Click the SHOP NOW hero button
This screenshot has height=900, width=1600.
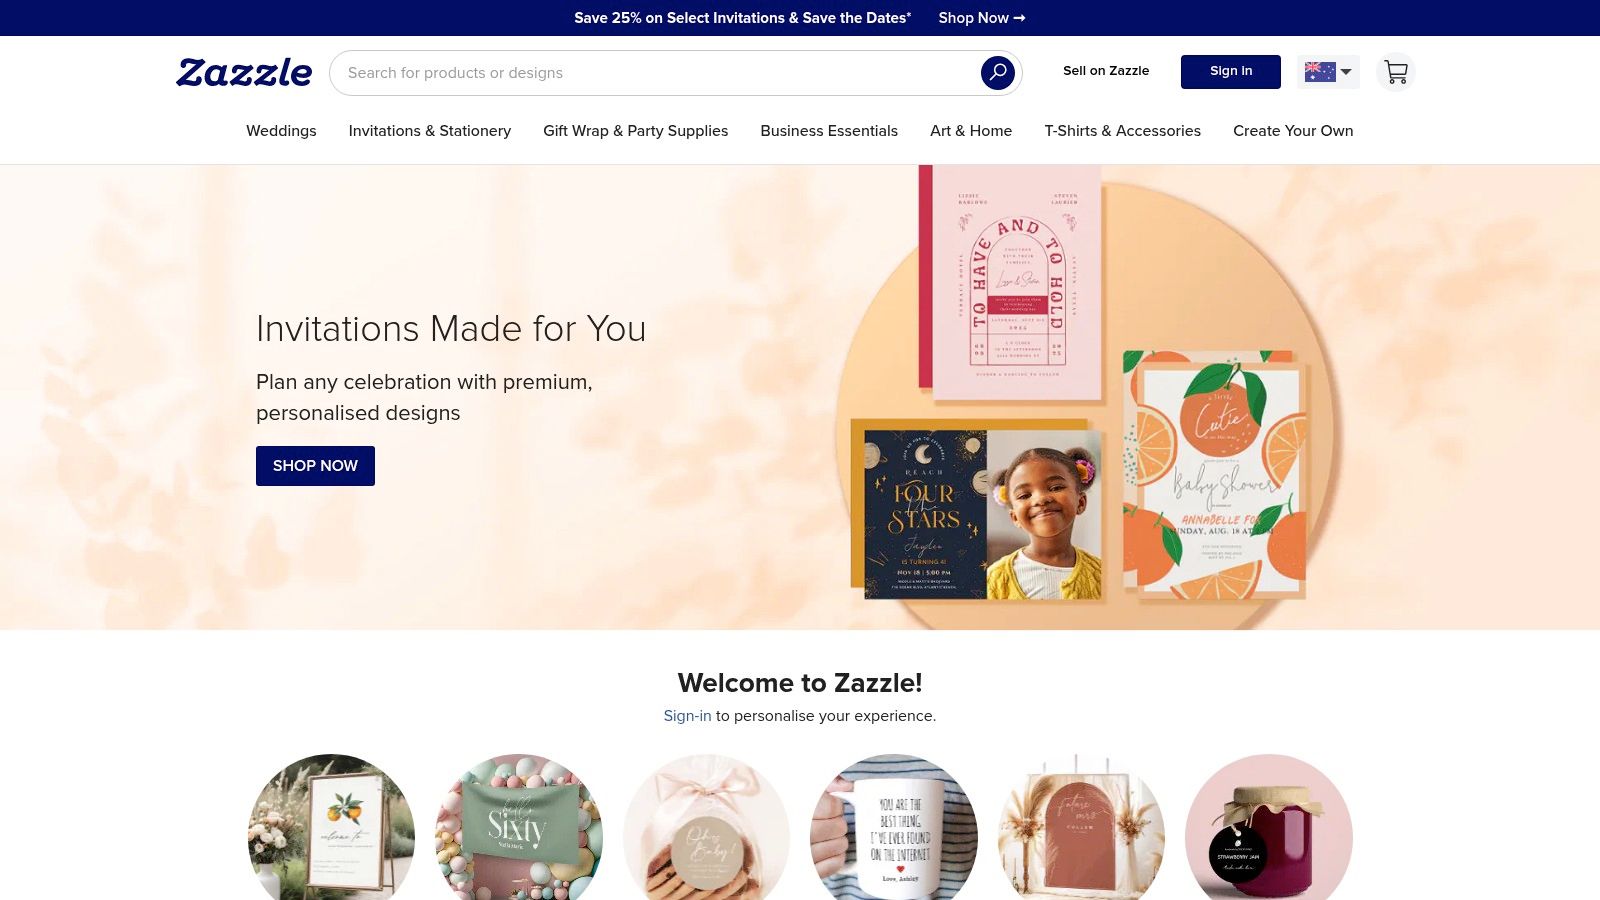coord(315,466)
